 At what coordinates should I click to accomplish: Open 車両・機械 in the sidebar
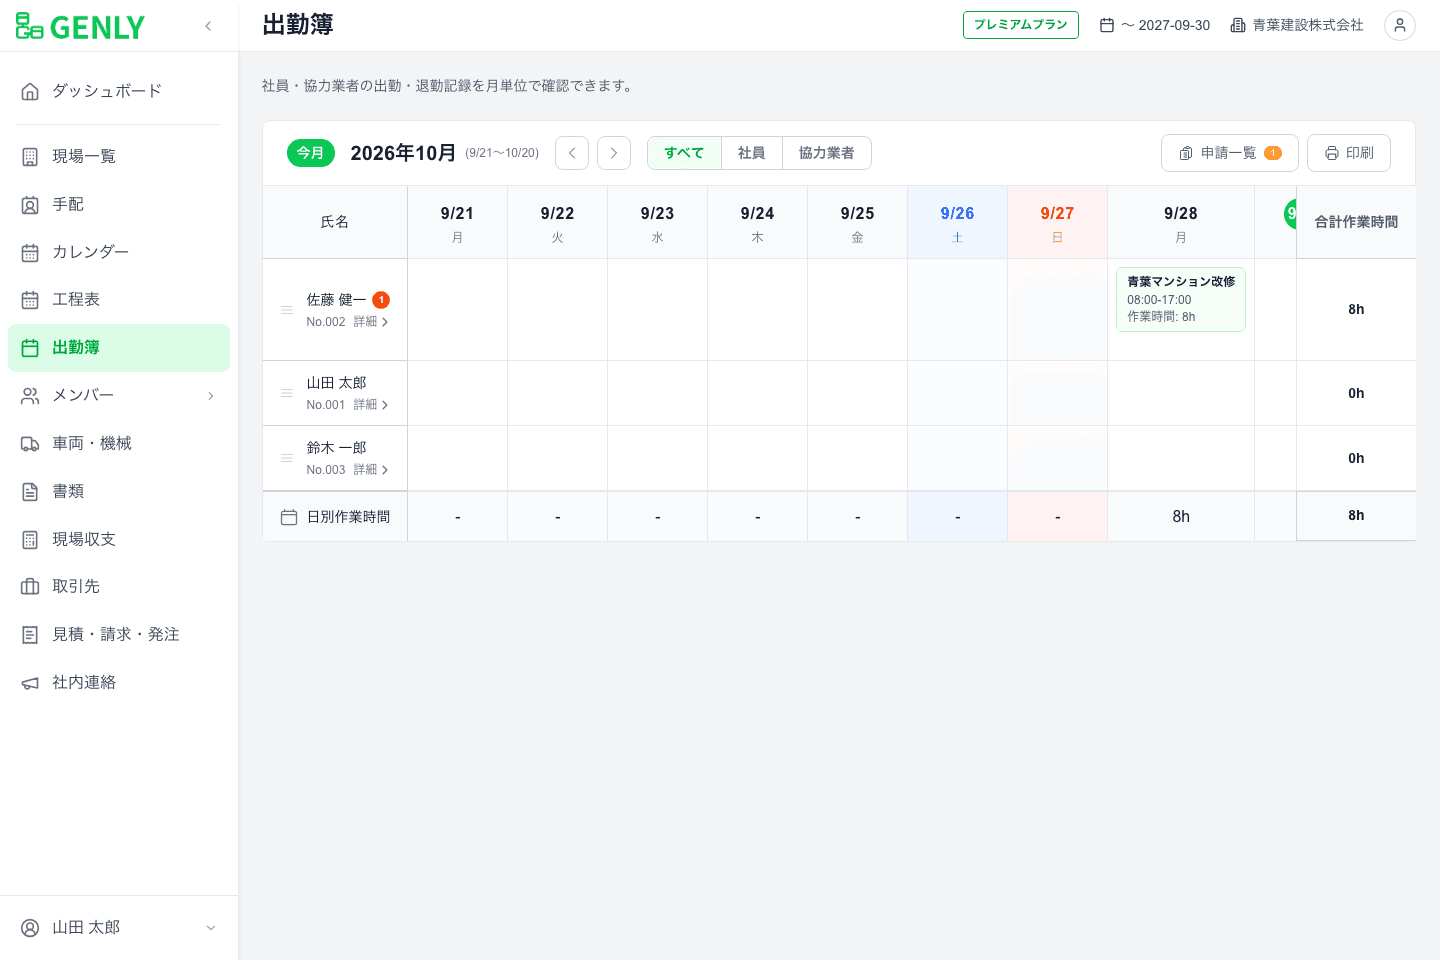[119, 443]
